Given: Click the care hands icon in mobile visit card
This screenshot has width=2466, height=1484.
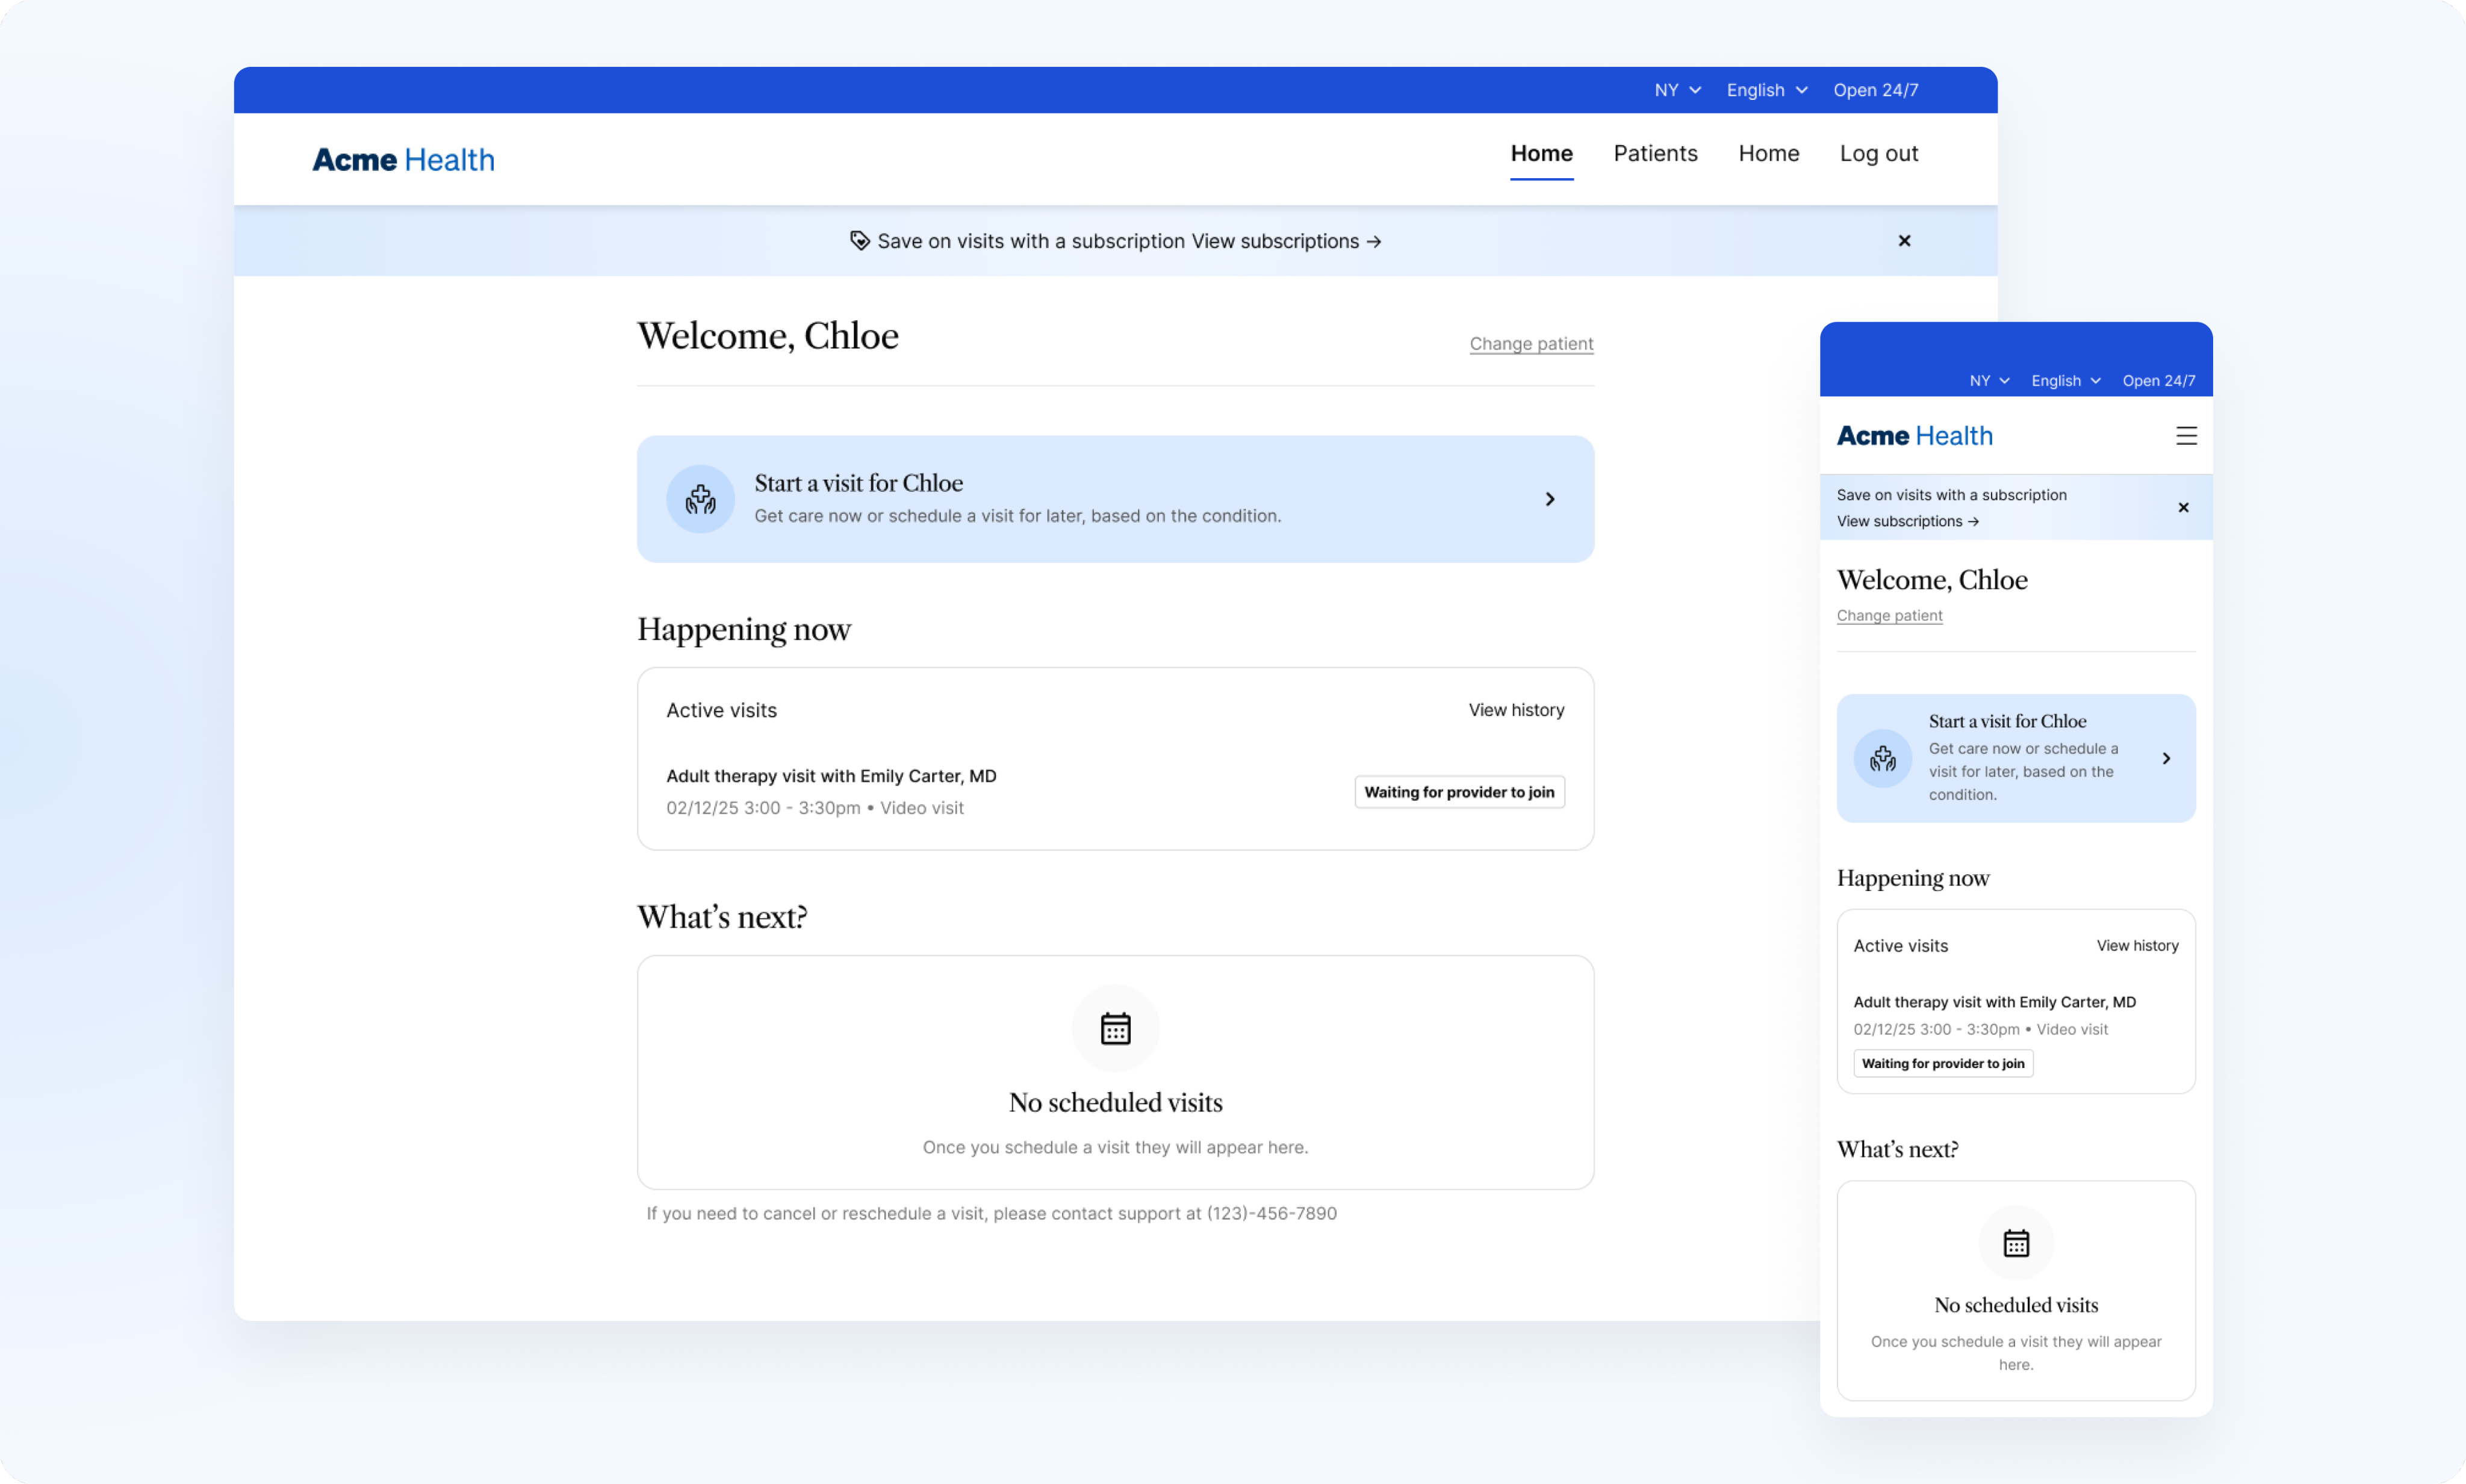Looking at the screenshot, I should (1883, 759).
